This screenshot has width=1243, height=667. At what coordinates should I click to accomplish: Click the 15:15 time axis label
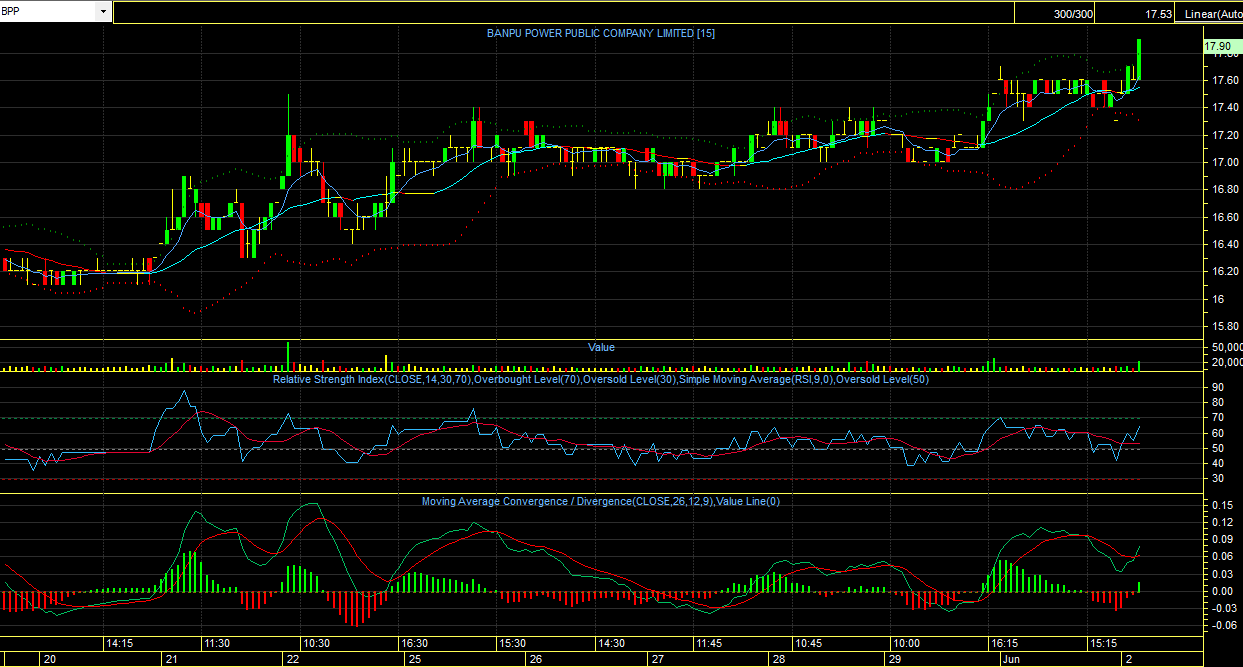[x=1103, y=643]
